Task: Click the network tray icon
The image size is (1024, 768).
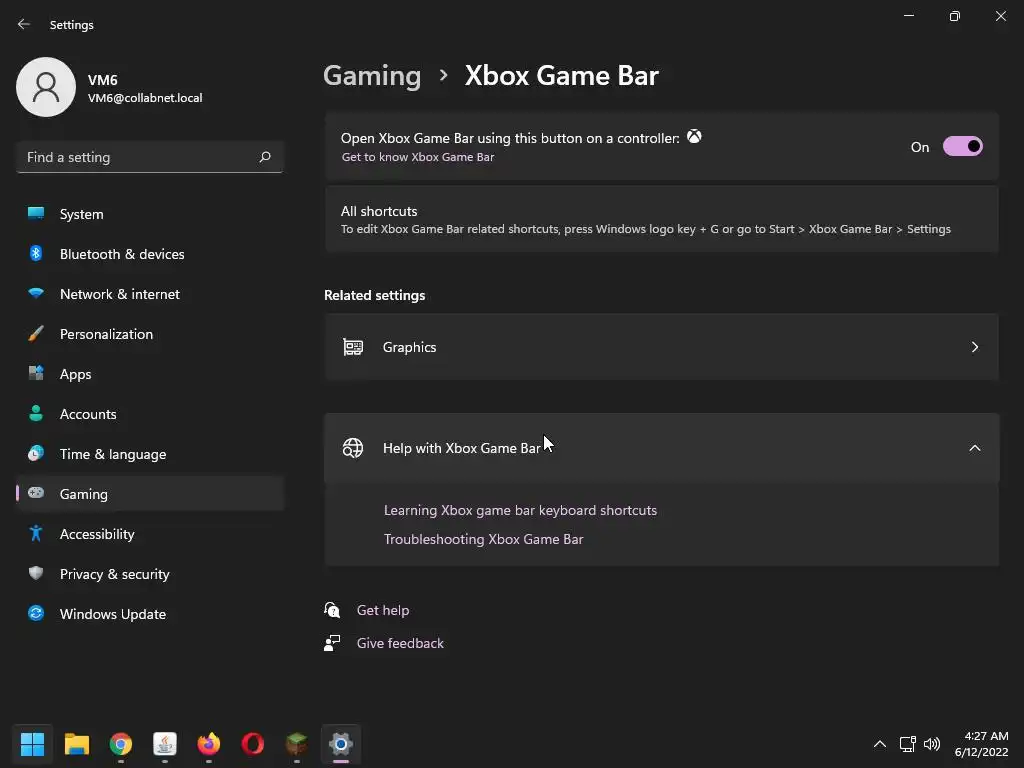Action: pos(907,744)
